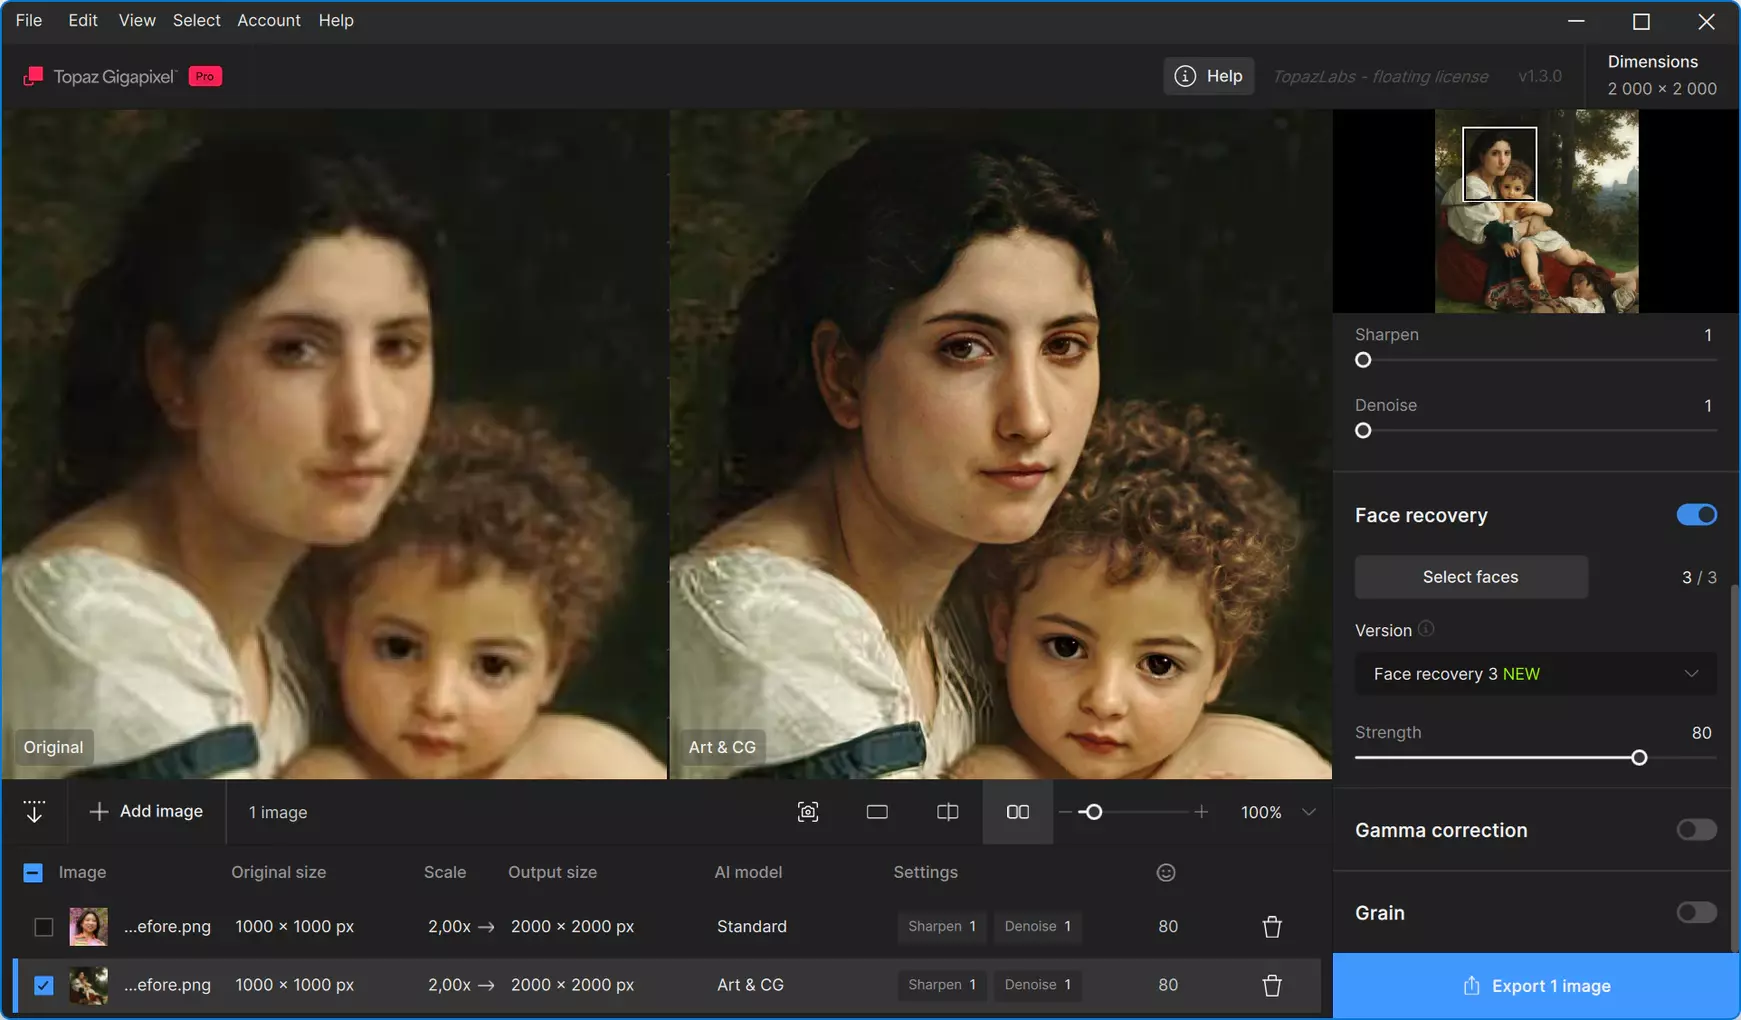Click the Art & CG row image thumbnail

click(88, 985)
